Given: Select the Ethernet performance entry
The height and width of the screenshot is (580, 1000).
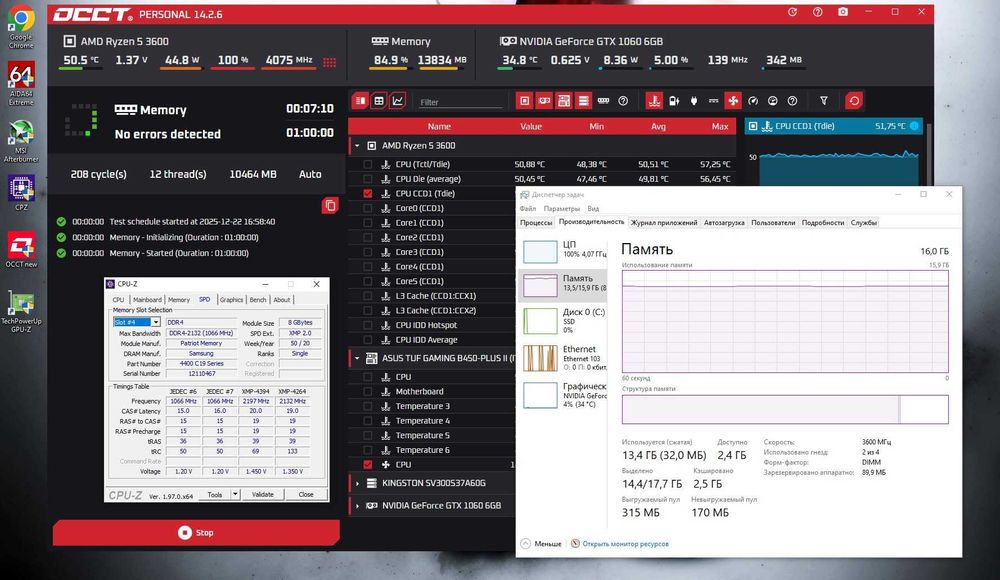Looking at the screenshot, I should click(564, 358).
